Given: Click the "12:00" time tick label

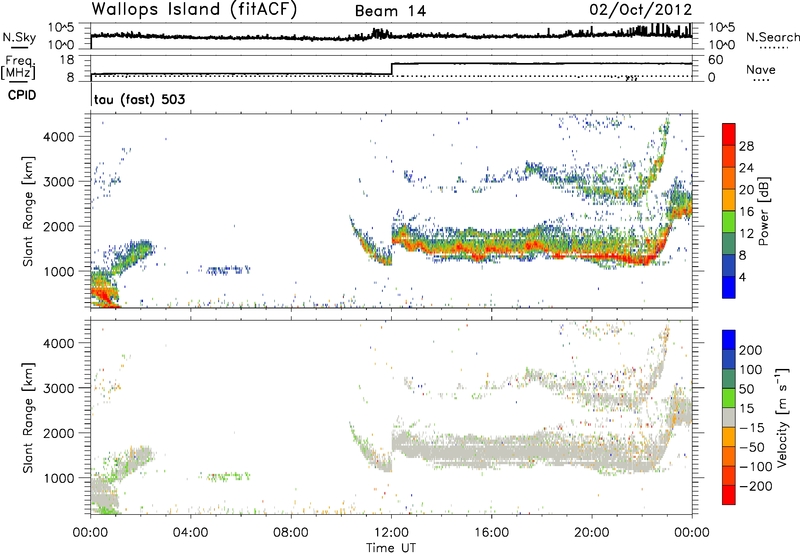Looking at the screenshot, I should [x=391, y=533].
